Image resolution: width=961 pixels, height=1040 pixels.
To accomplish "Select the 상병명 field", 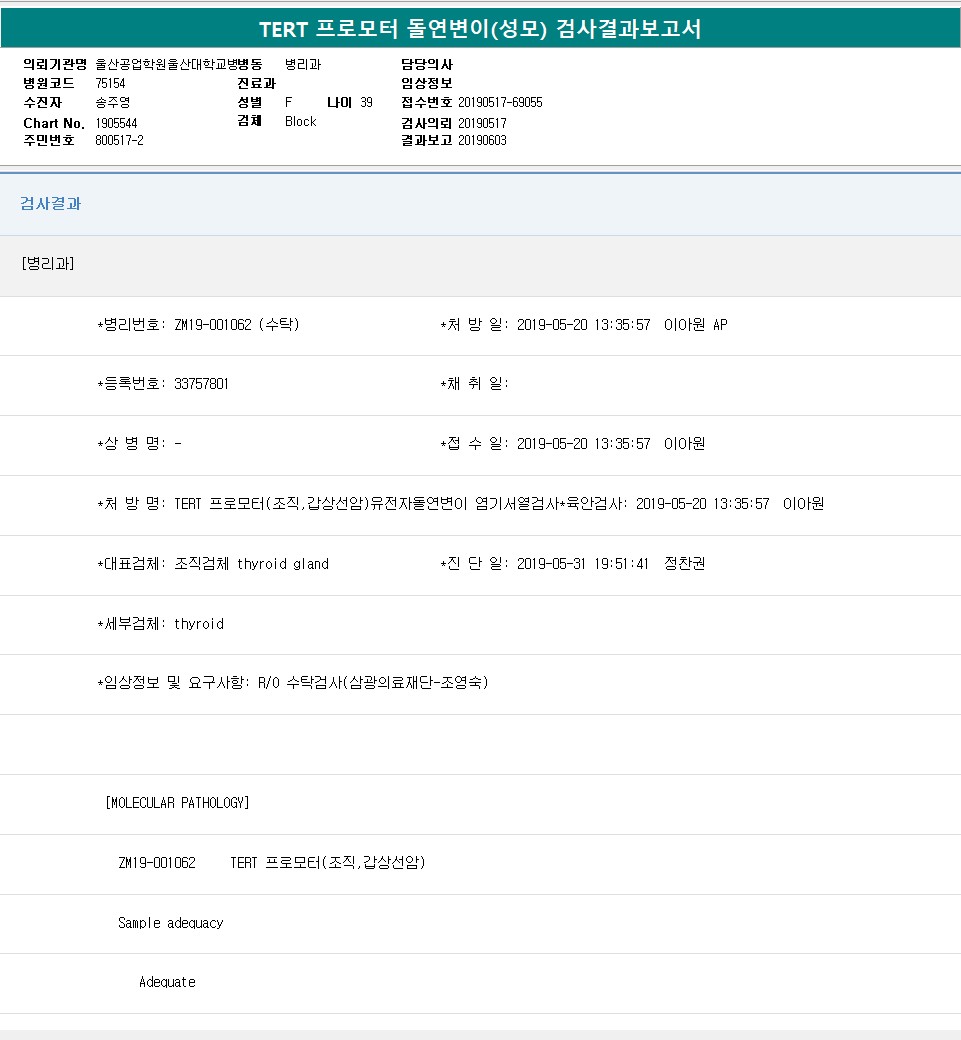I will 139,444.
